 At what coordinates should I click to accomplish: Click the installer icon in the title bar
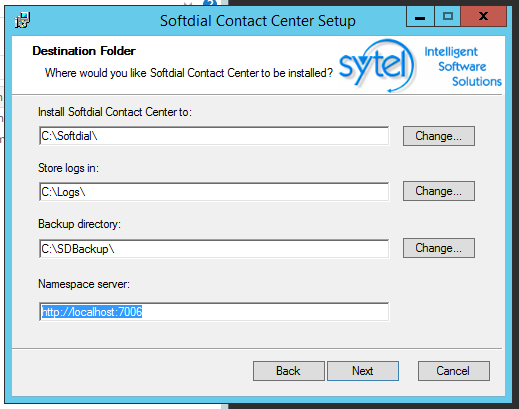[x=23, y=20]
